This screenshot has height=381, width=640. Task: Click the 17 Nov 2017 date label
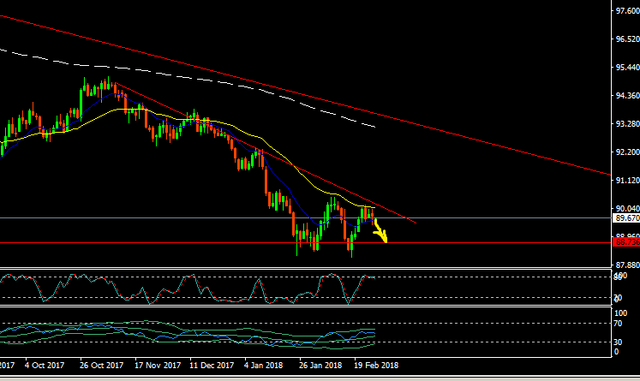tap(158, 365)
